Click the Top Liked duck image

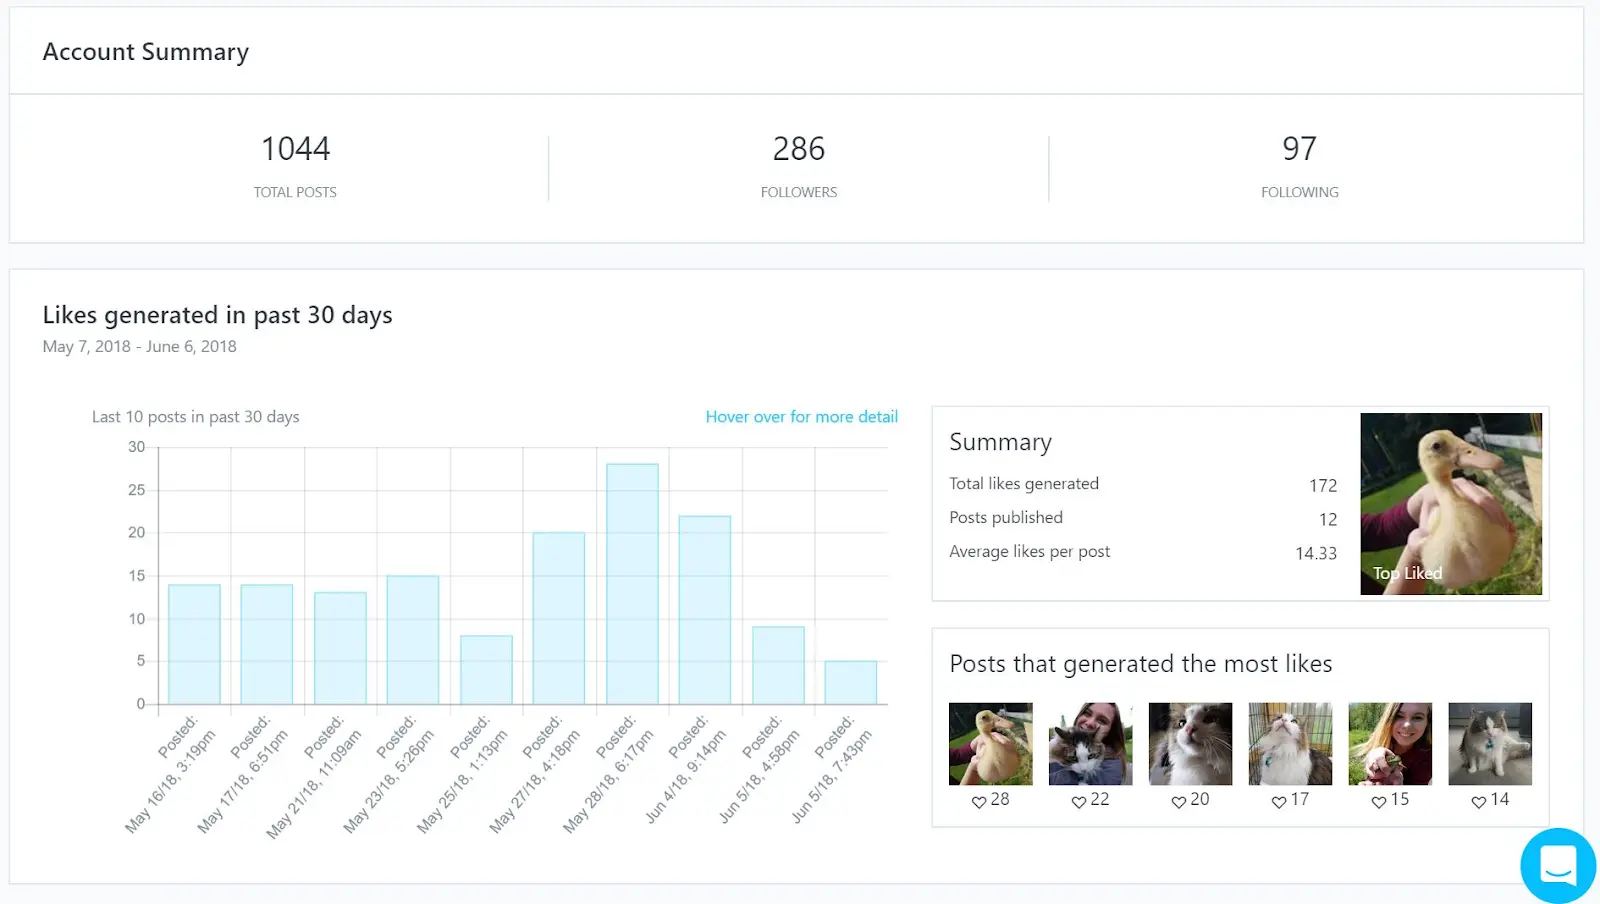1450,504
